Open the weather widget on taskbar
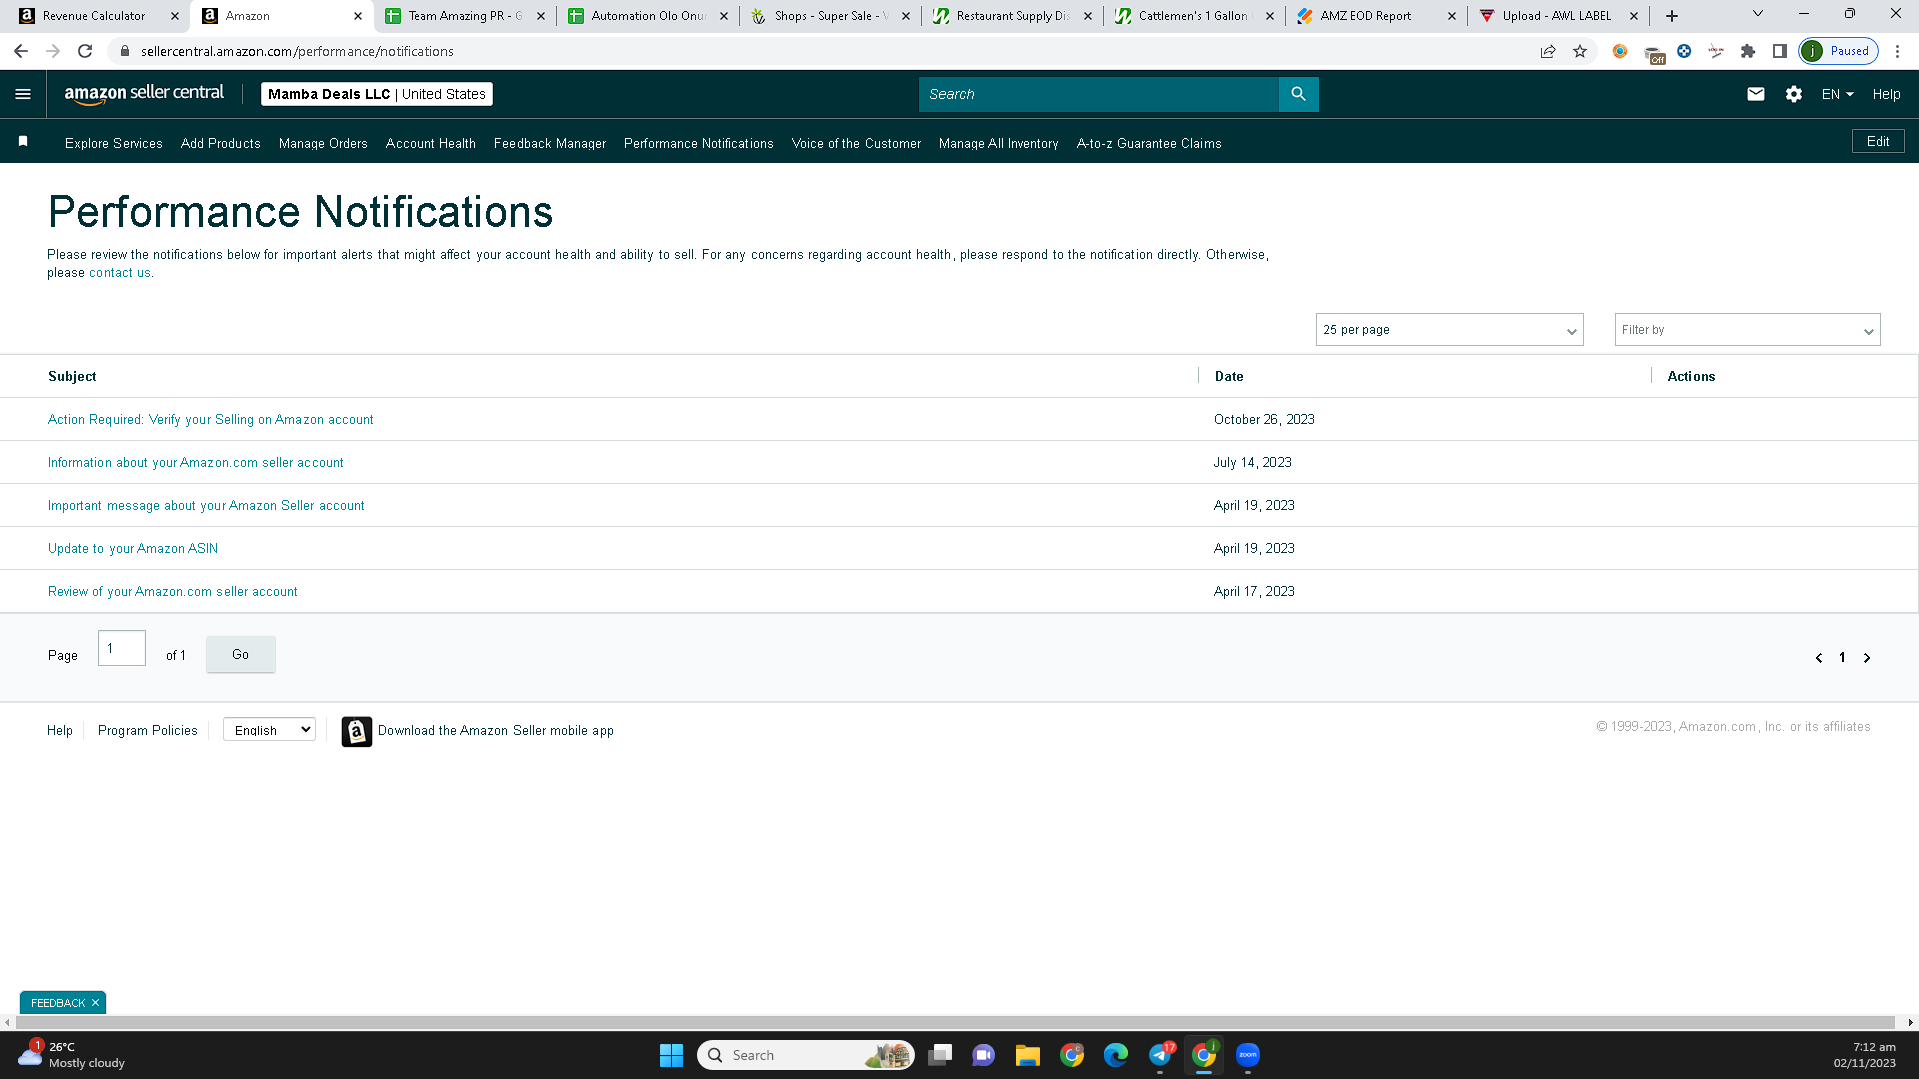The height and width of the screenshot is (1079, 1919). click(x=72, y=1055)
